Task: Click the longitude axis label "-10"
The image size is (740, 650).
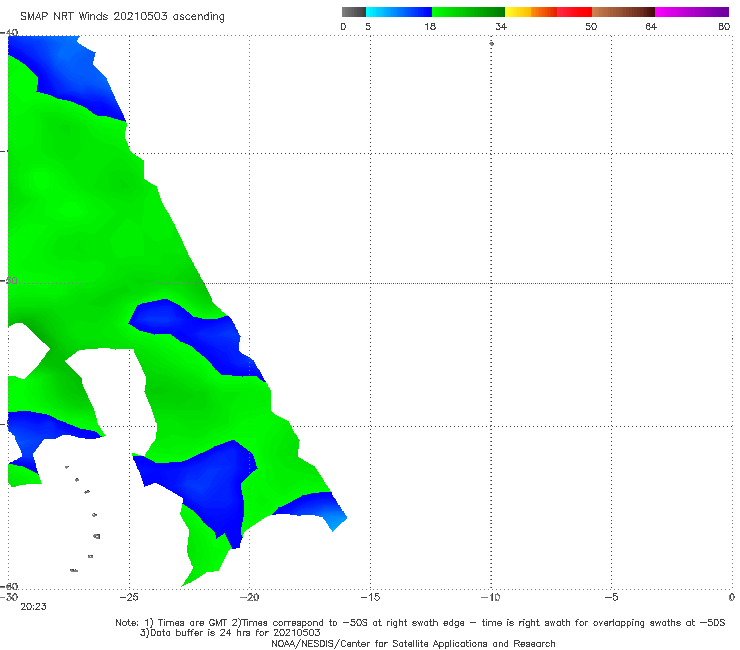Action: point(490,597)
